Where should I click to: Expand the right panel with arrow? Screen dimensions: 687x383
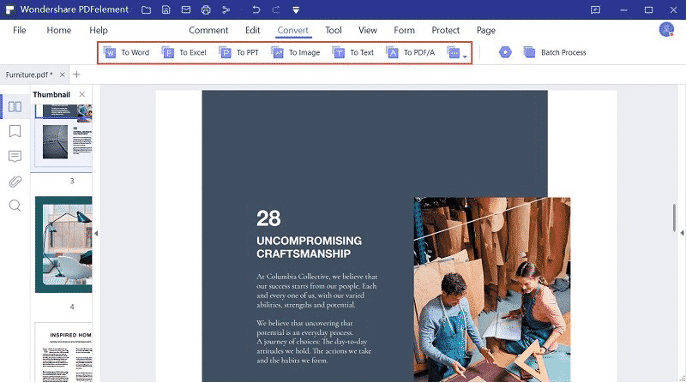pos(682,233)
